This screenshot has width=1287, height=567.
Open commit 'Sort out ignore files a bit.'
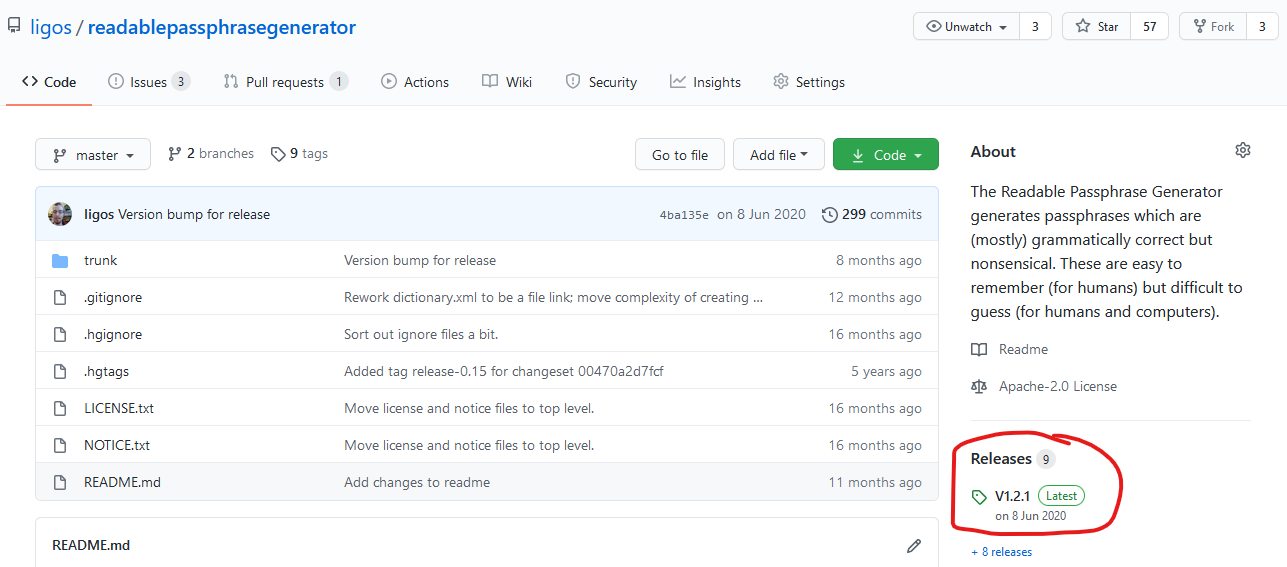(x=421, y=334)
